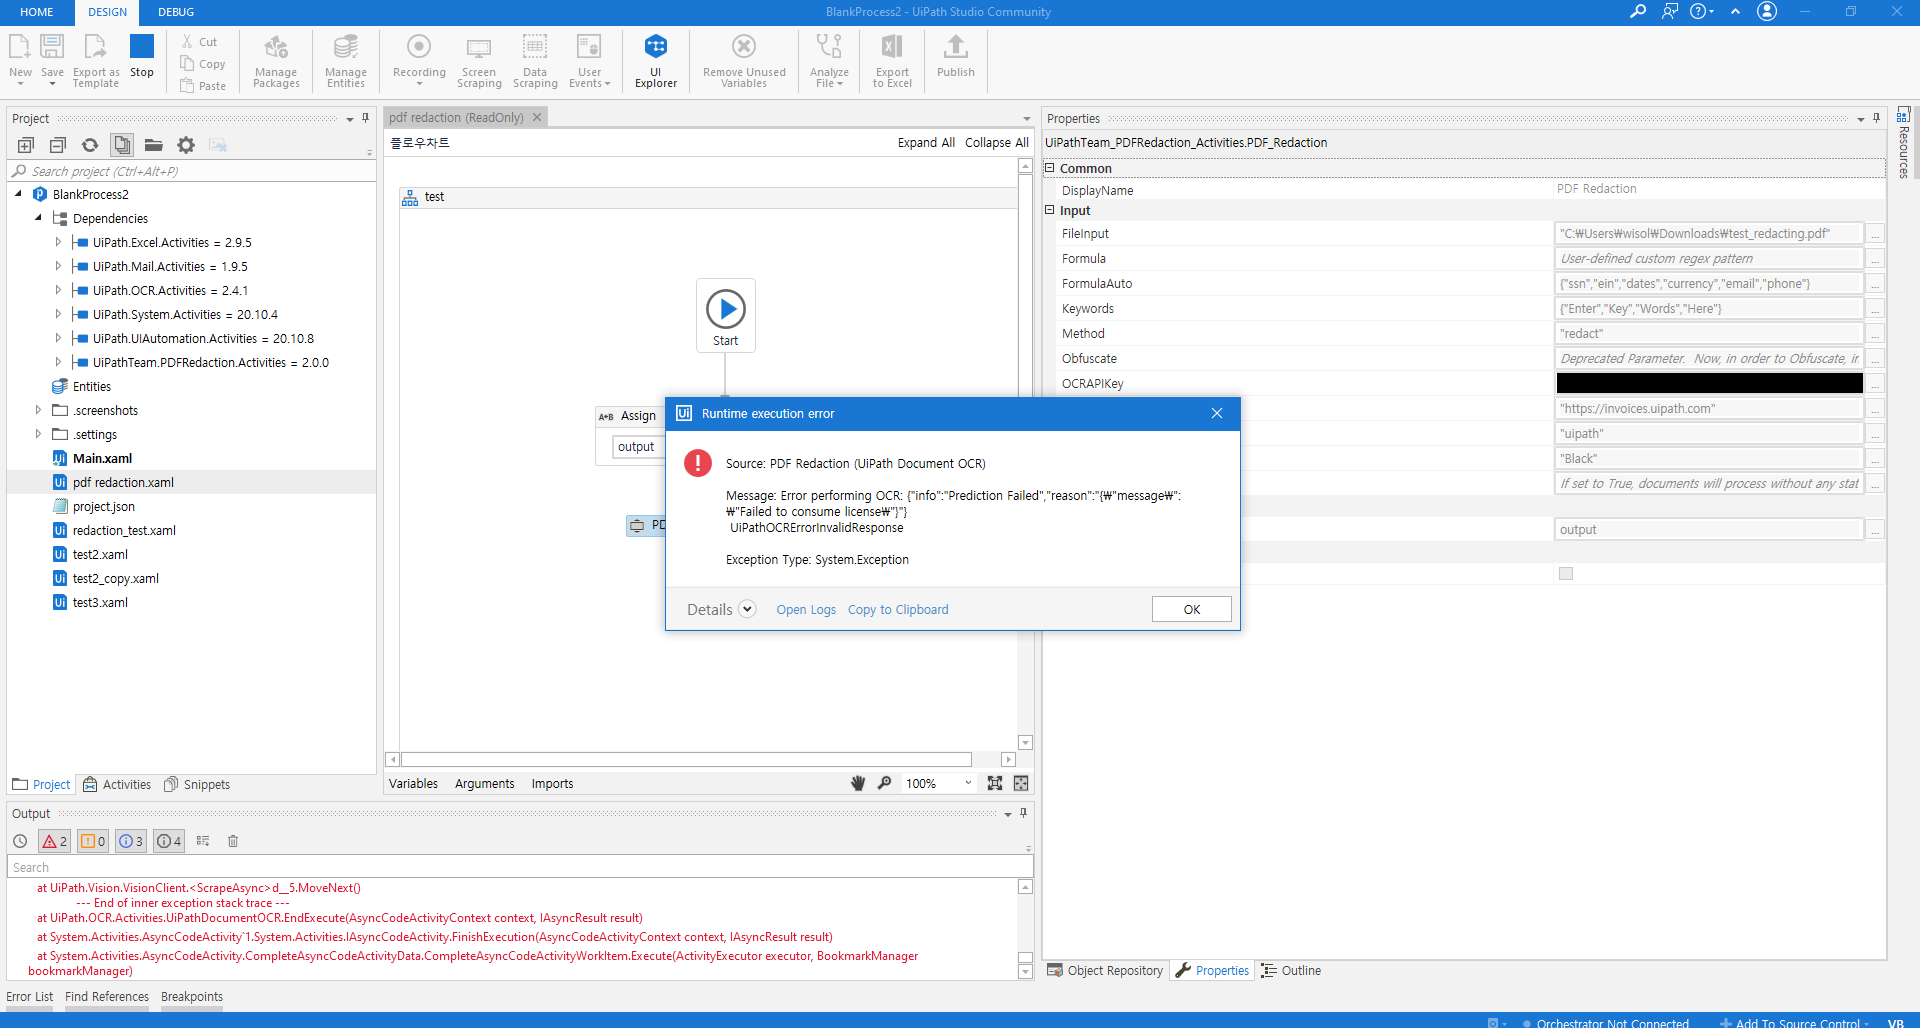This screenshot has width=1920, height=1028.
Task: Open the Snippets panel tab
Action: (197, 784)
